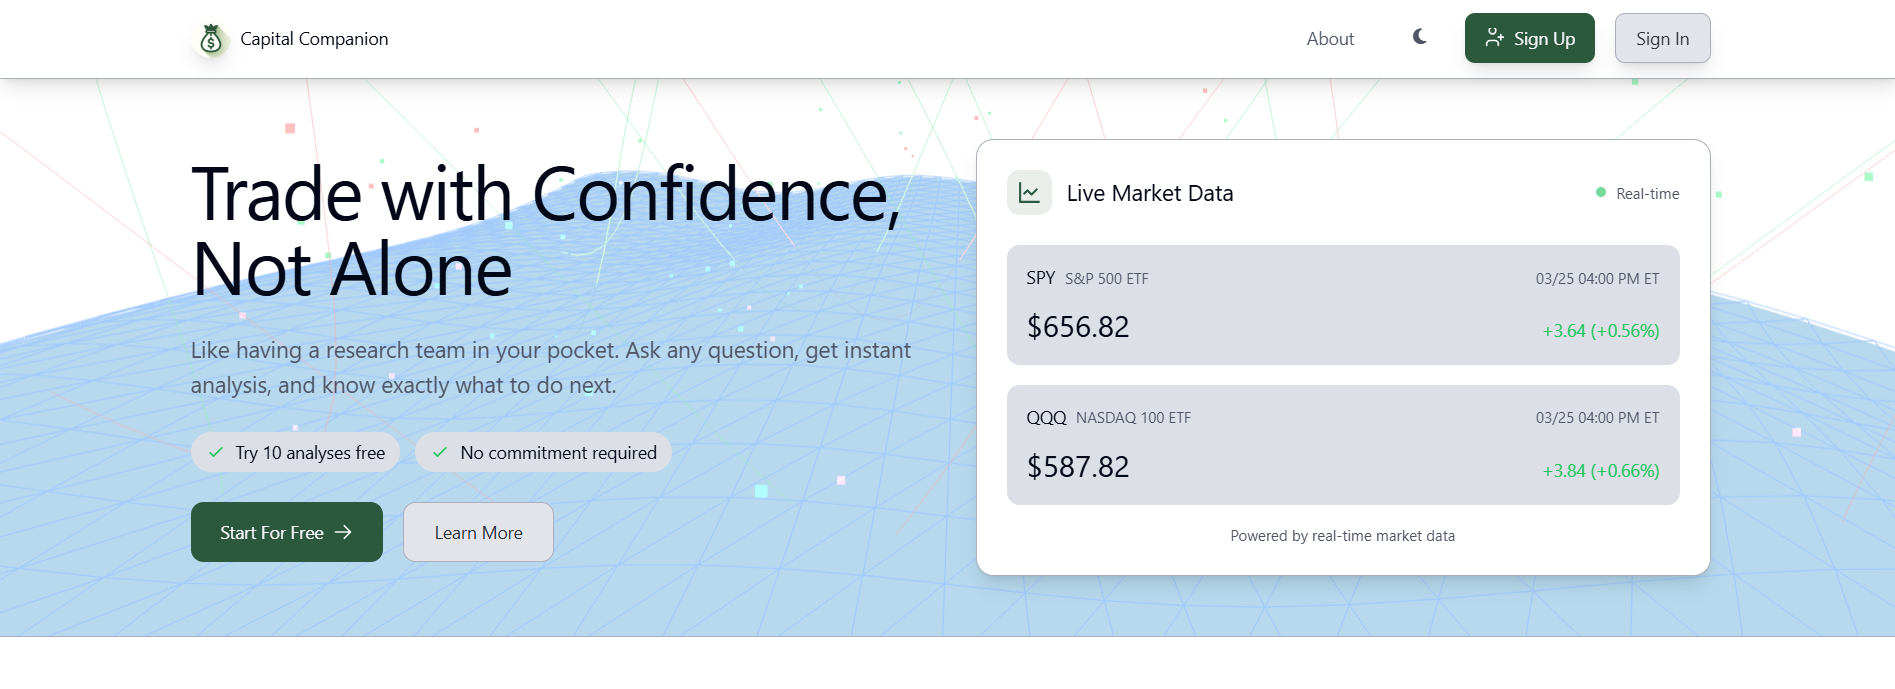Select the Try 10 analyses free badge

point(295,452)
